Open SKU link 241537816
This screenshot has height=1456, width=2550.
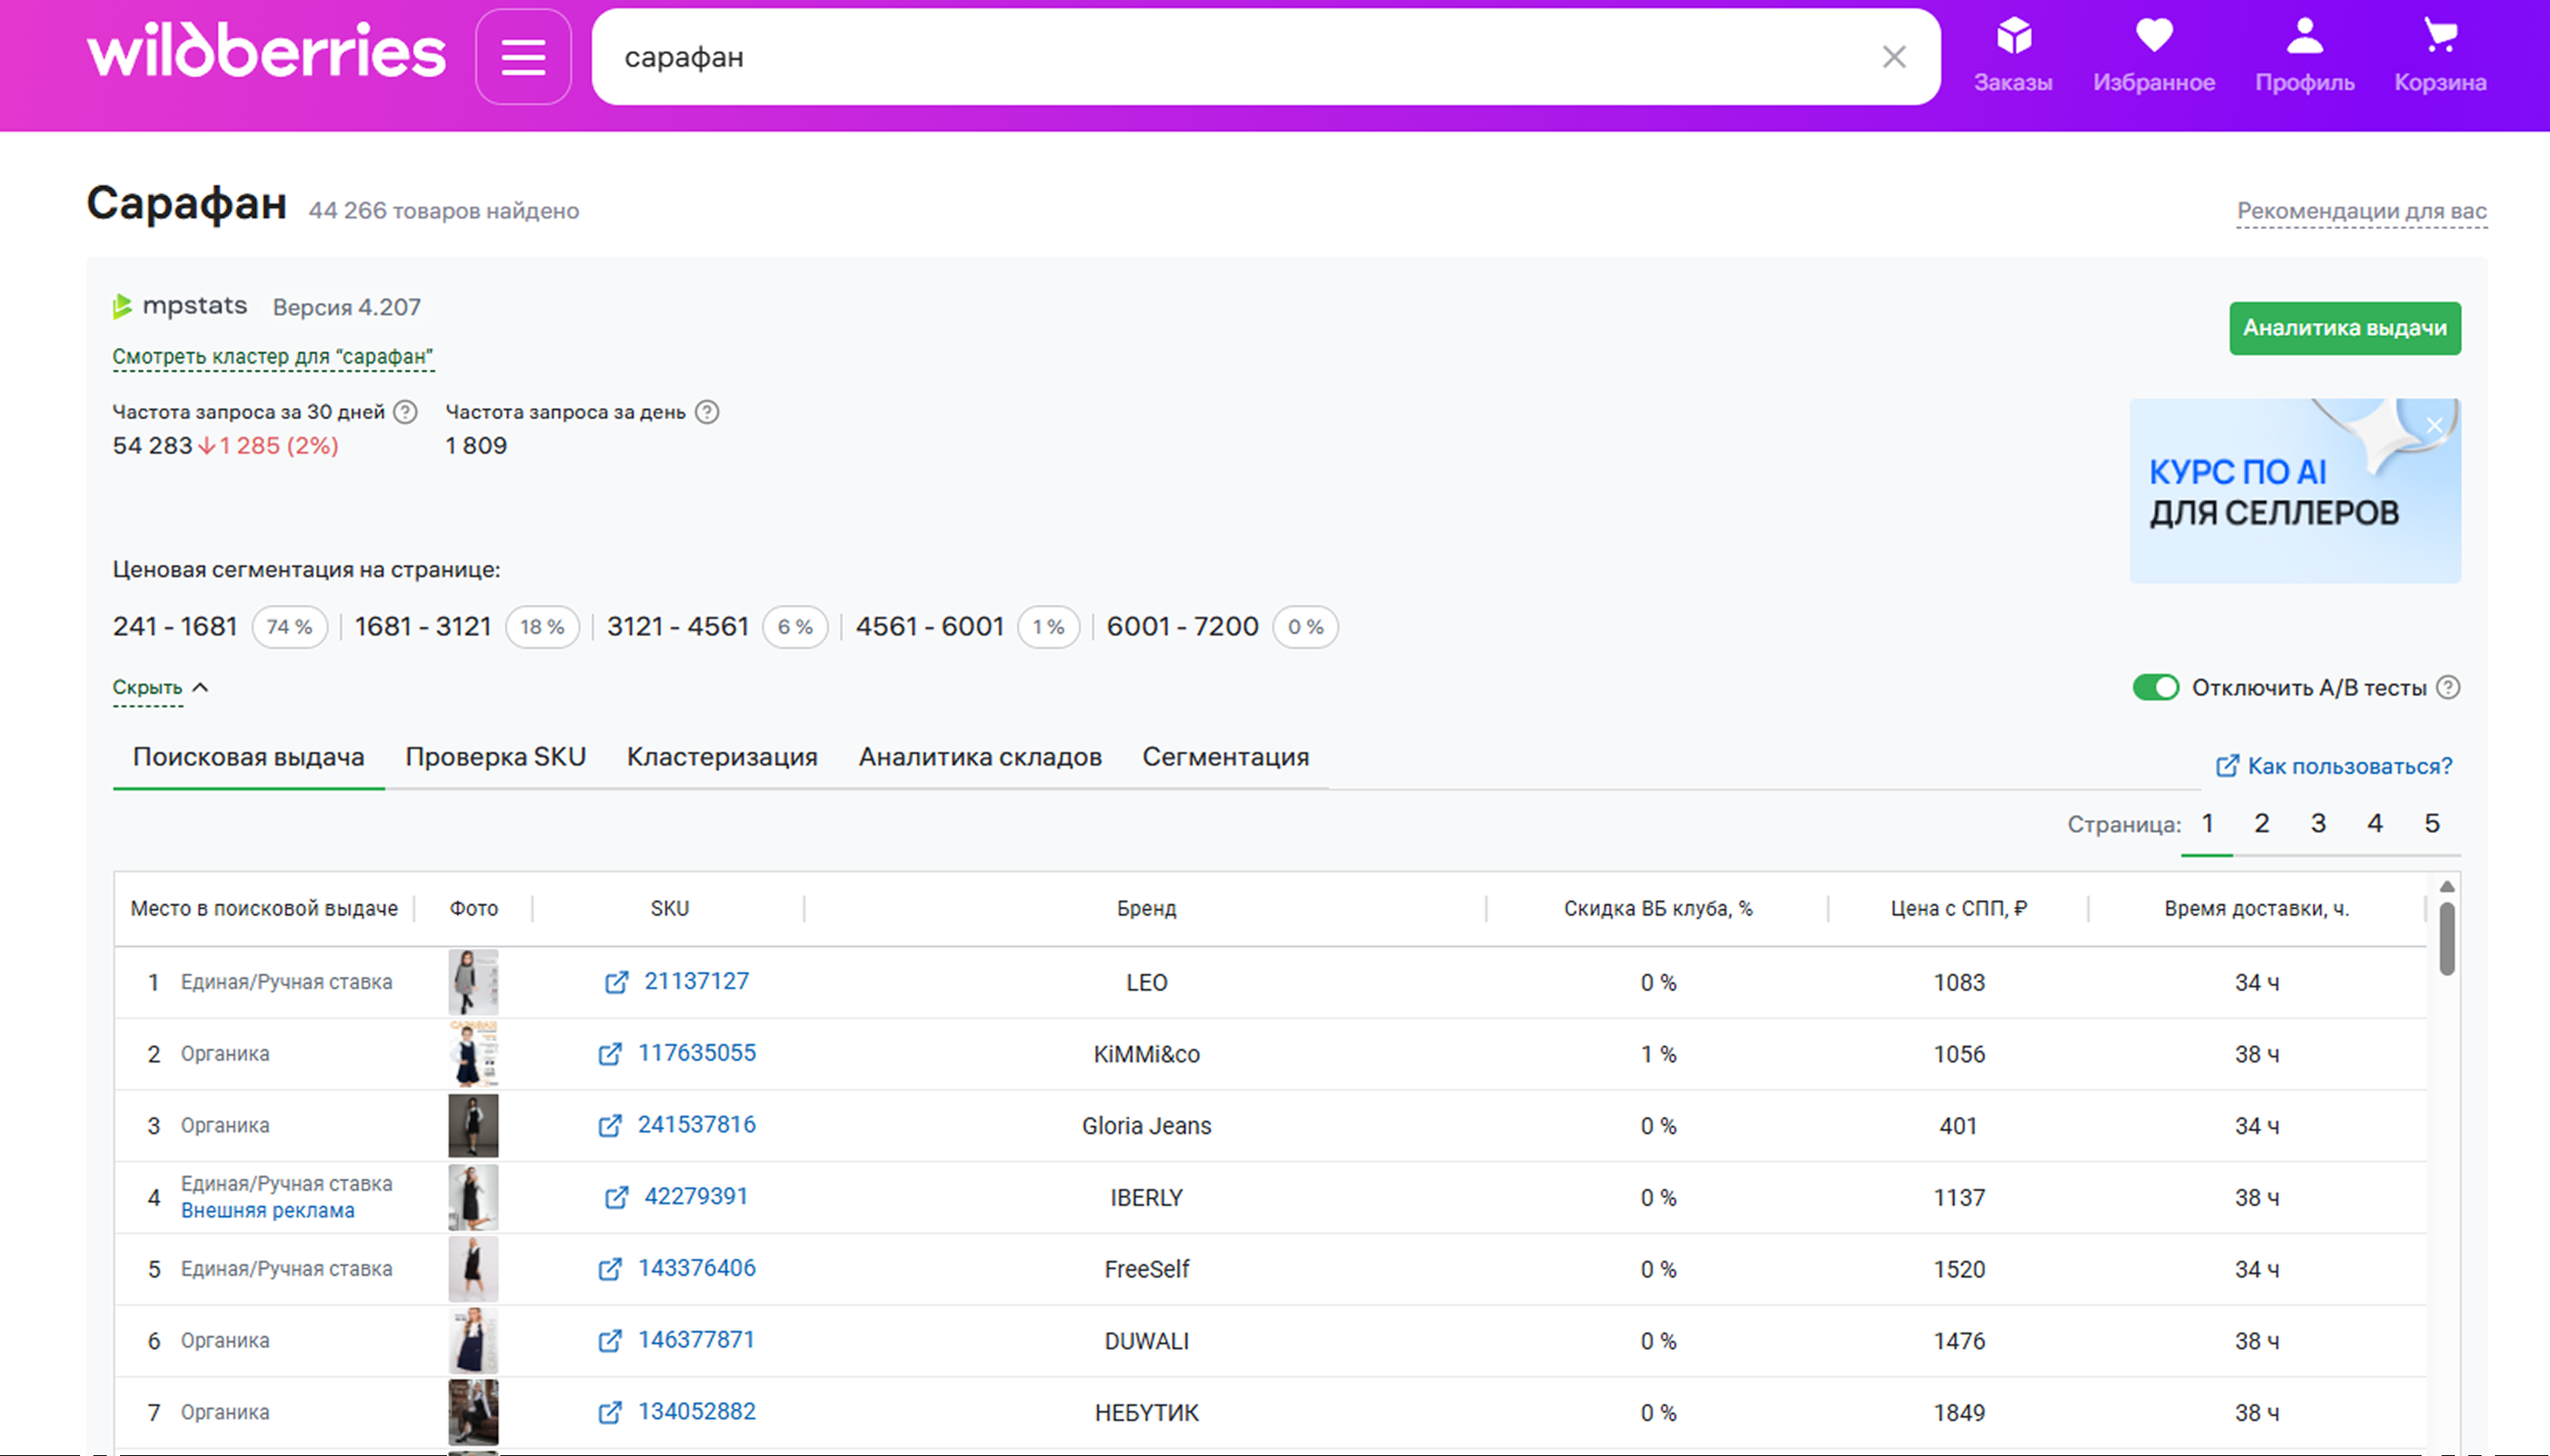coord(697,1125)
